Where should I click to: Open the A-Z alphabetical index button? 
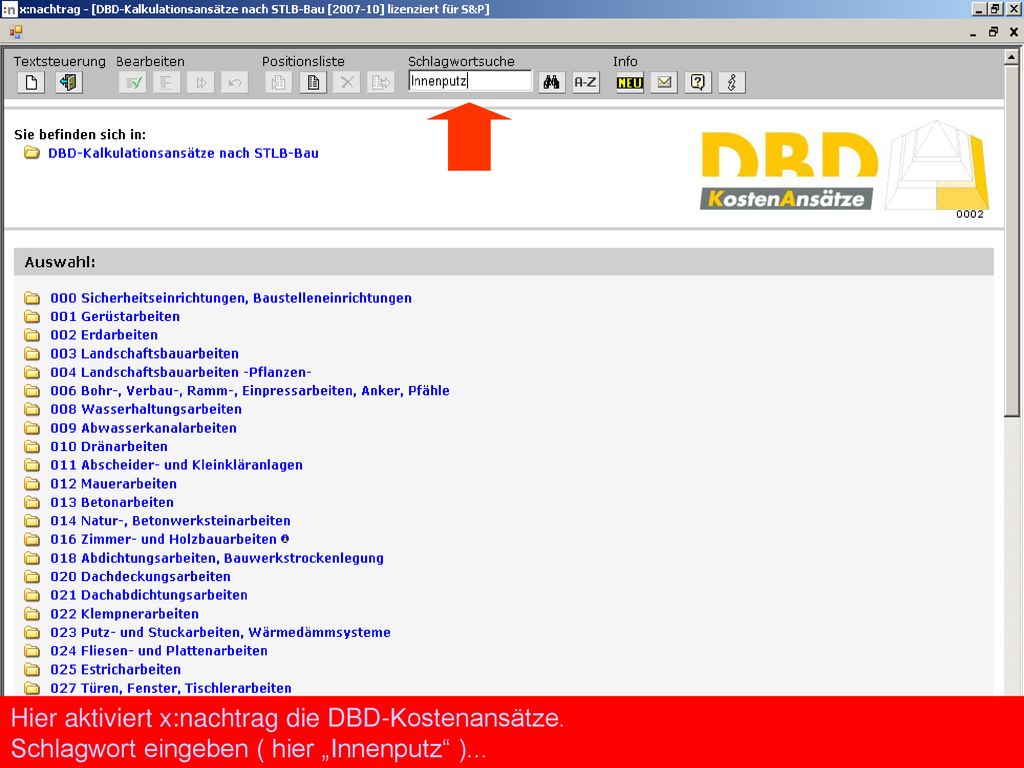[586, 82]
